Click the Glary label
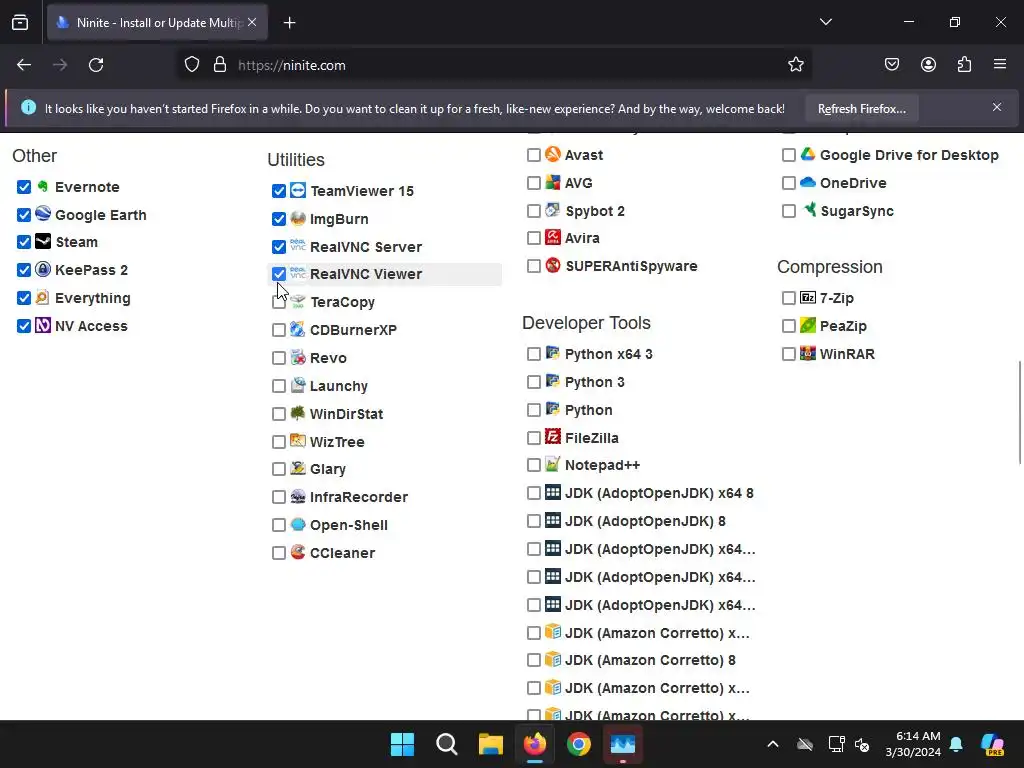 coord(328,470)
